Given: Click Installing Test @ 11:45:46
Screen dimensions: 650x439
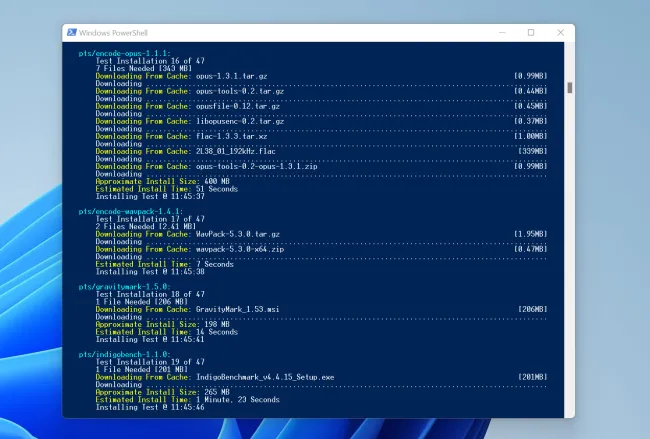Looking at the screenshot, I should (150, 407).
